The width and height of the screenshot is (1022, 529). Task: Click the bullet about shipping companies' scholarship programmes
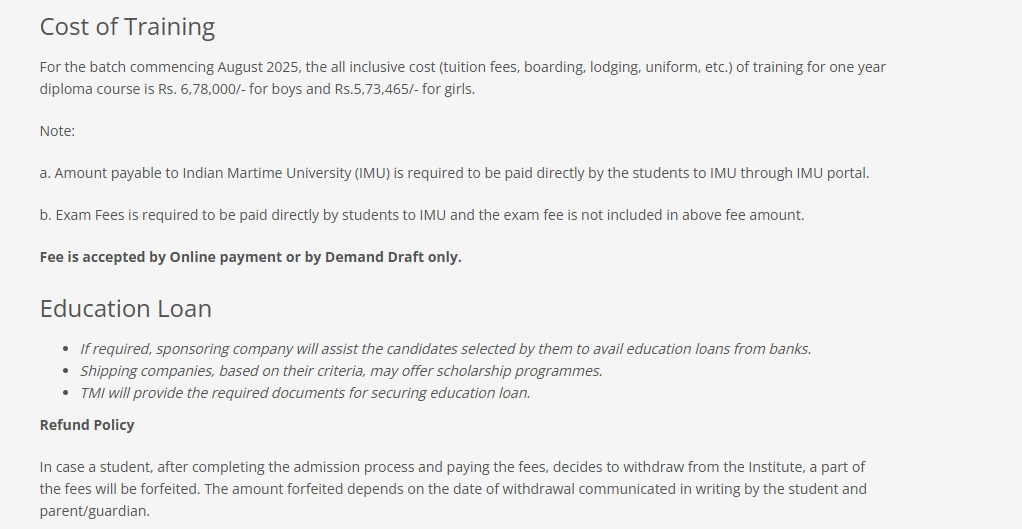tap(341, 371)
